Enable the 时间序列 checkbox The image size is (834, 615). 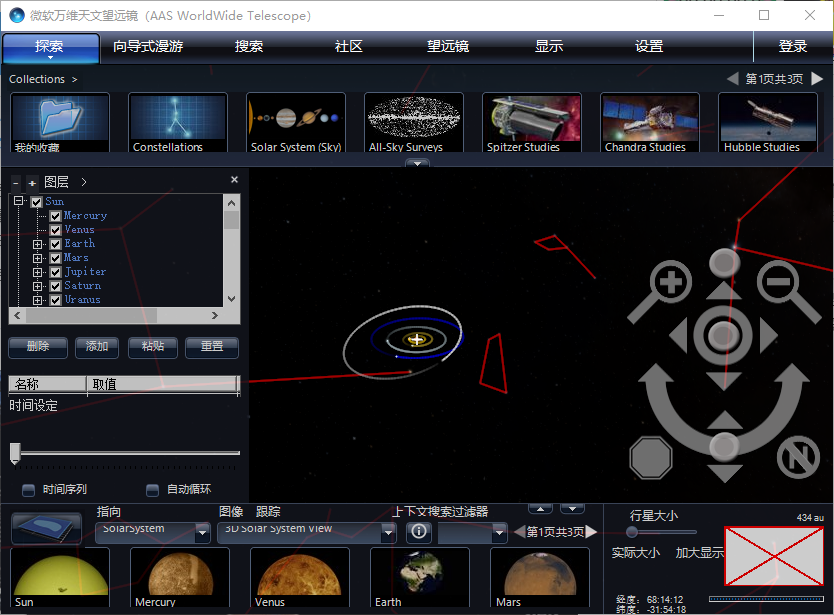pyautogui.click(x=28, y=489)
